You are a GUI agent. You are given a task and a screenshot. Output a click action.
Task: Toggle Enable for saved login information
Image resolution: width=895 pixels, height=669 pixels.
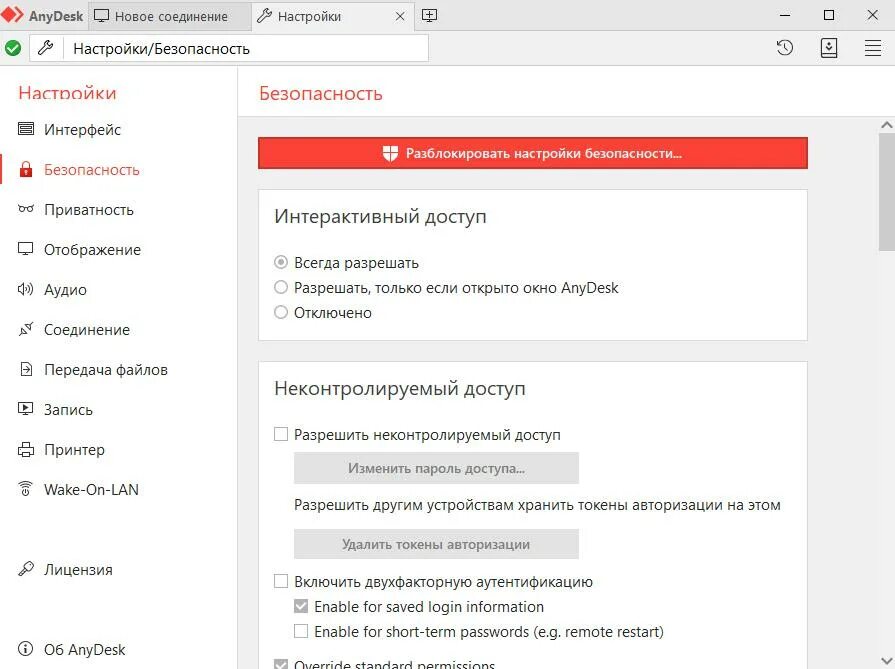301,606
